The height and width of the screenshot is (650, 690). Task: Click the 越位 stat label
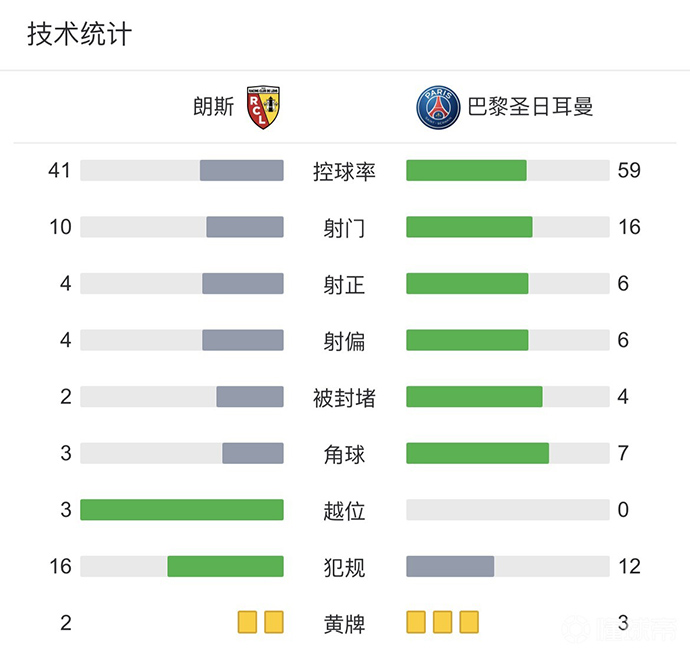pos(344,511)
